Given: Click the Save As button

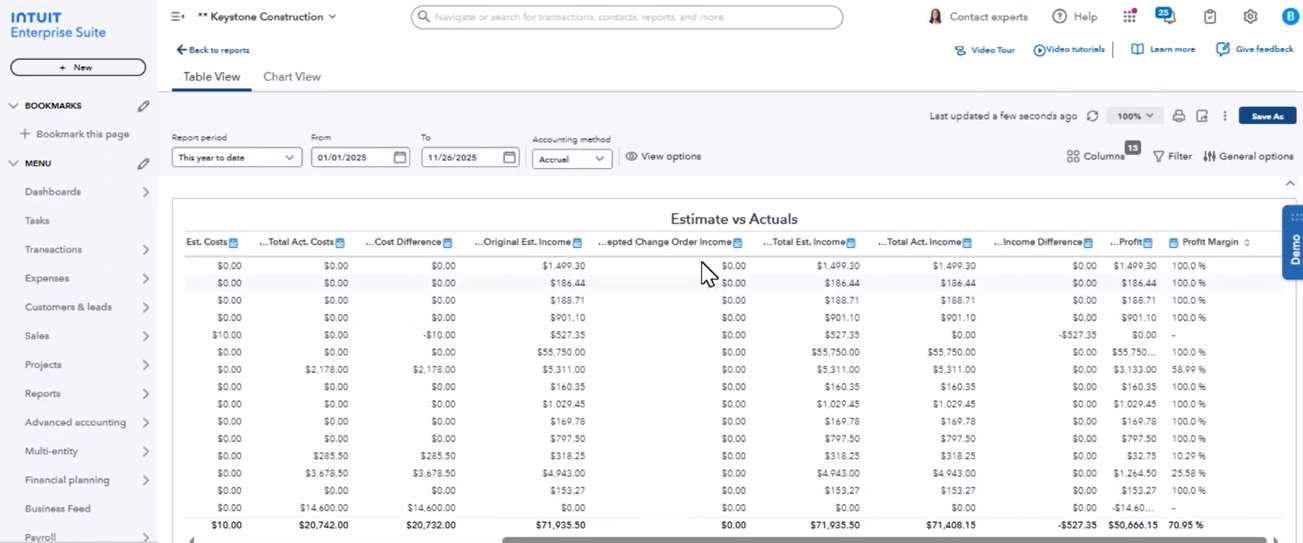Looking at the screenshot, I should click(x=1267, y=116).
